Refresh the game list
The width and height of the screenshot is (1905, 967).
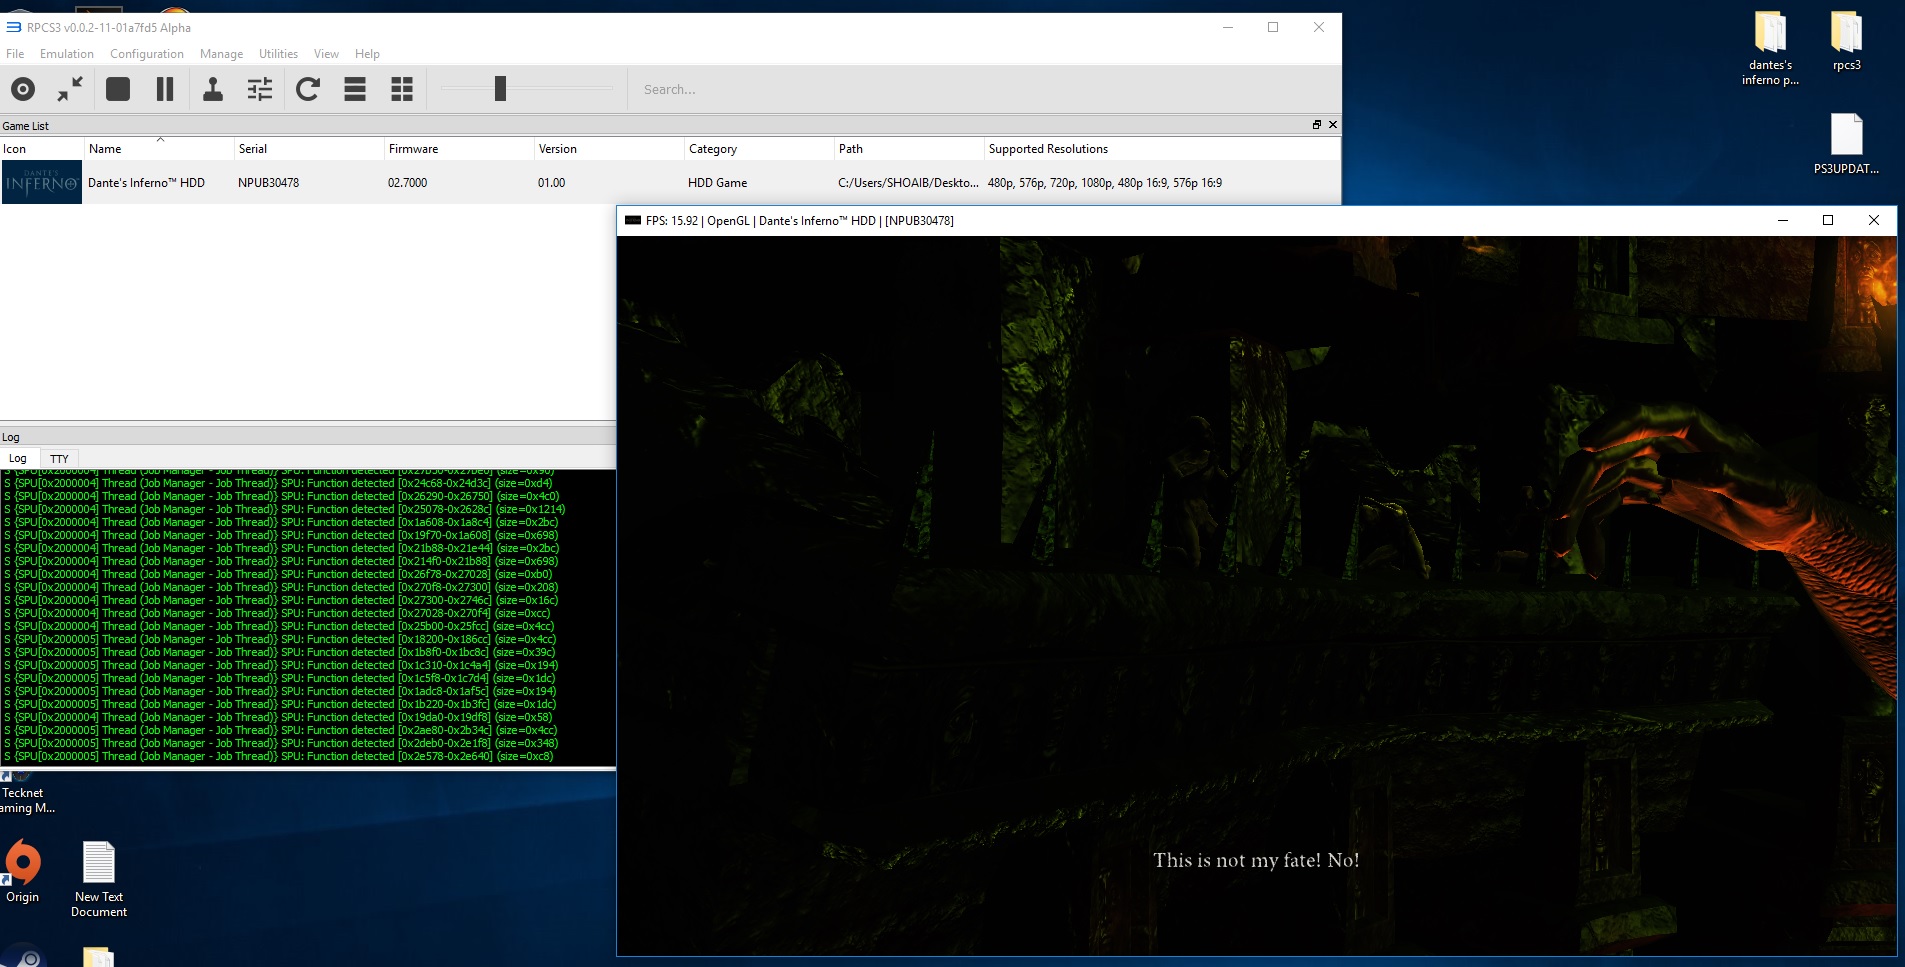click(308, 89)
